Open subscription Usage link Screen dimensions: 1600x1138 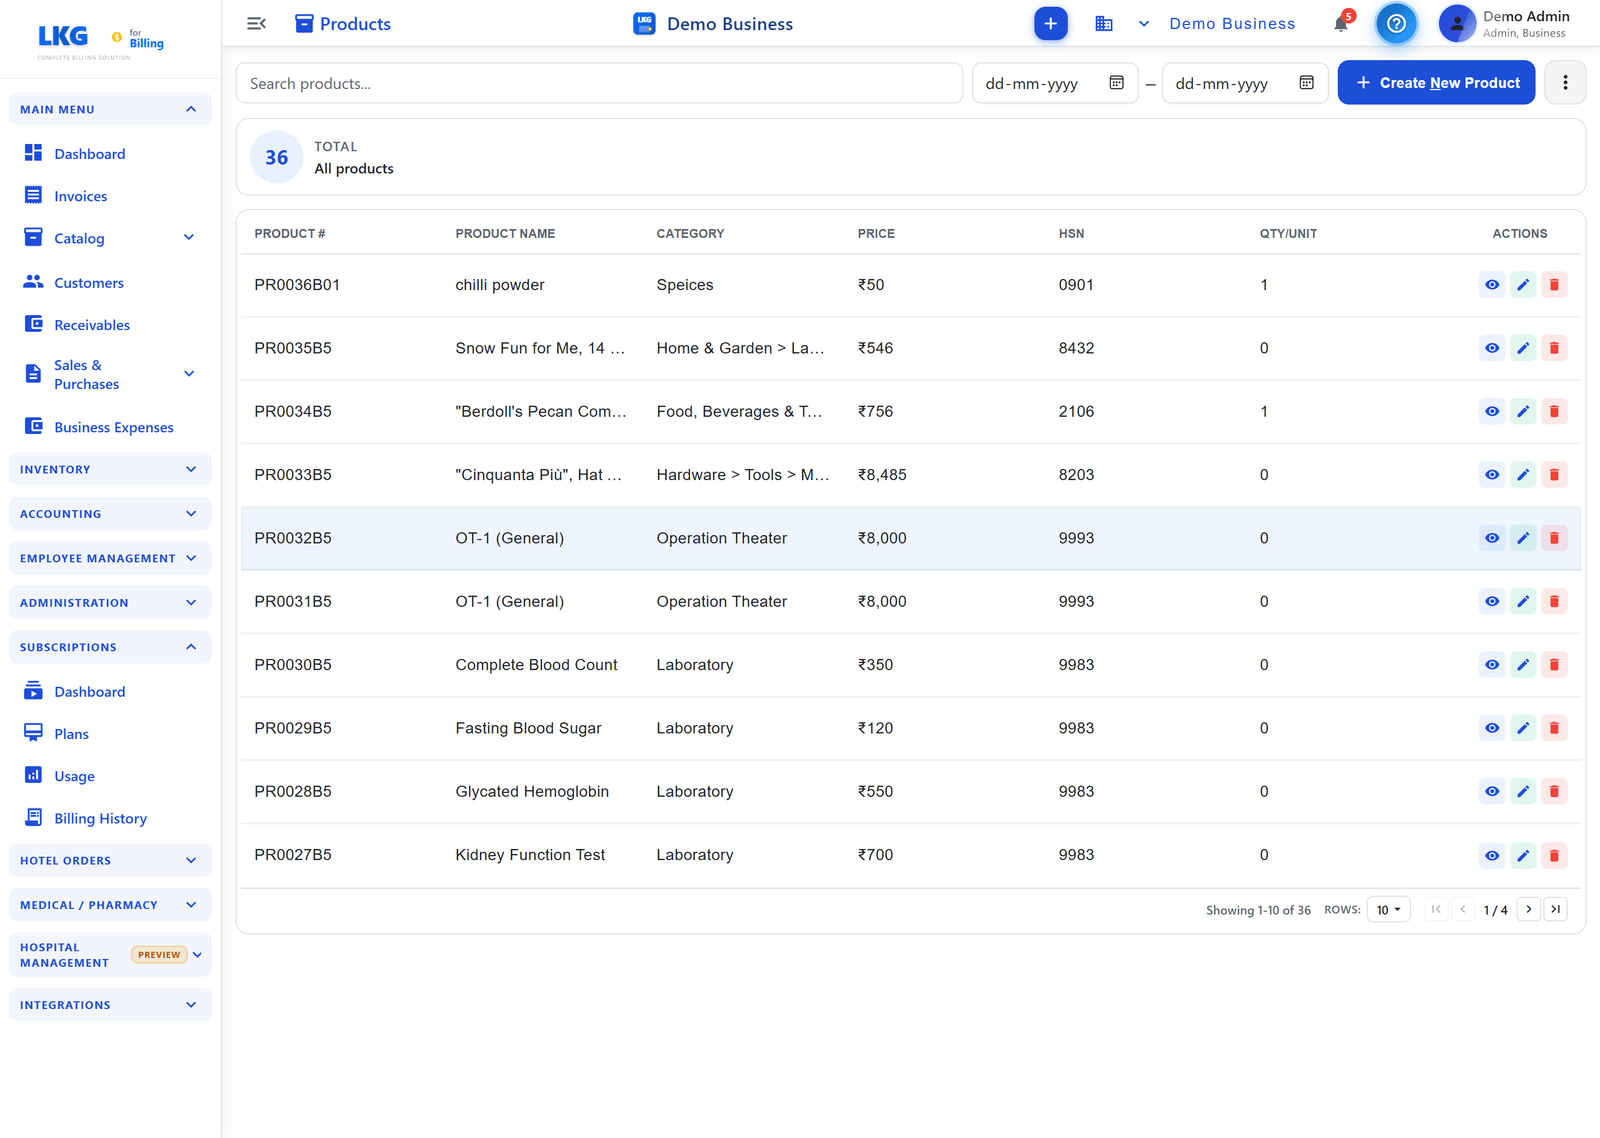[110, 776]
